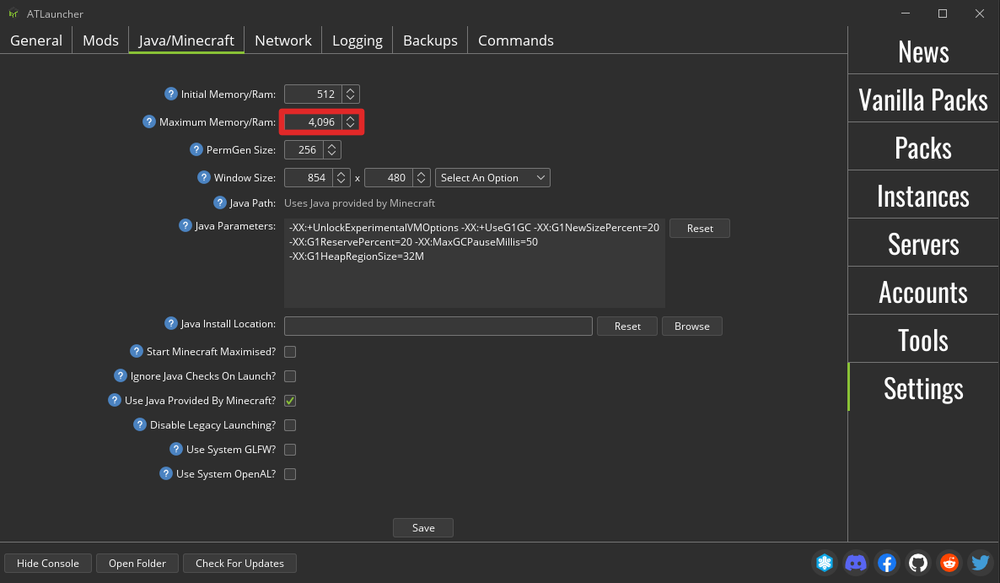The image size is (1000, 583).
Task: Tick the Disable Legacy Launching checkbox
Action: point(290,425)
